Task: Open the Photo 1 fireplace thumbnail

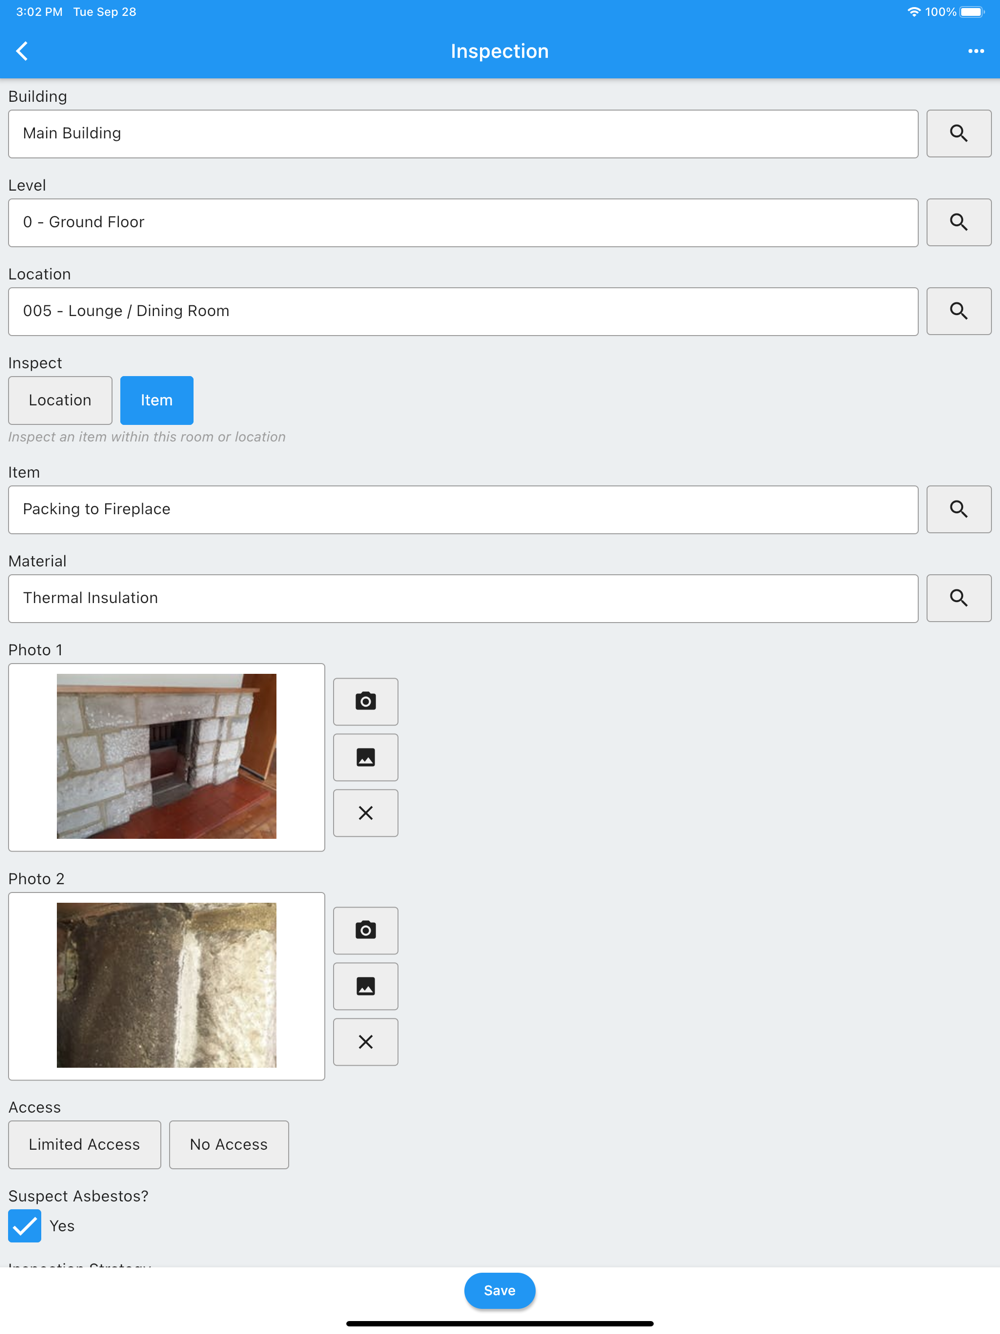Action: pos(167,757)
